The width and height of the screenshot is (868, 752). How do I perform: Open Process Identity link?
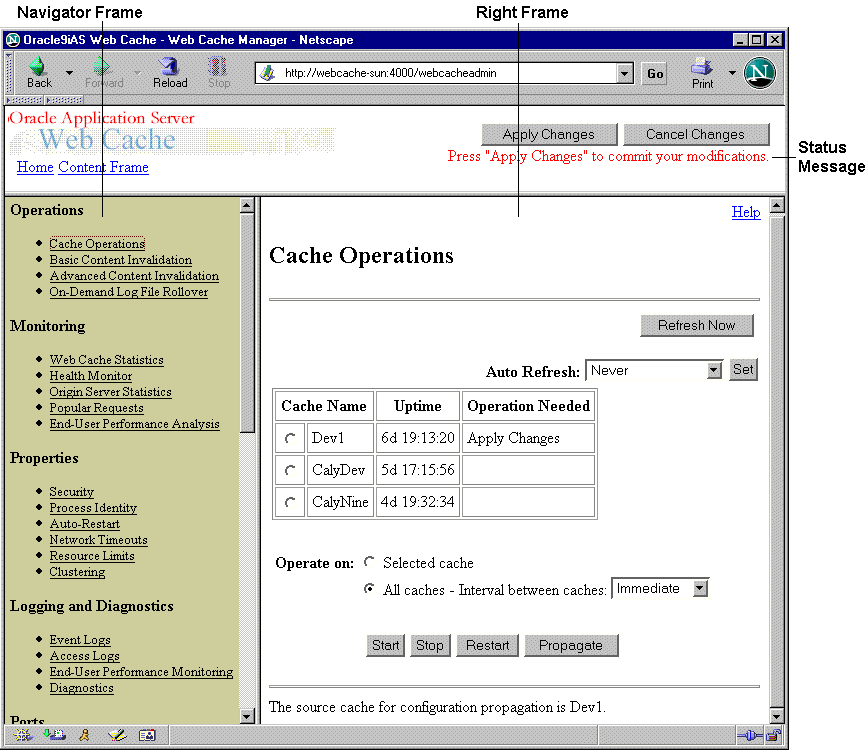coord(93,508)
